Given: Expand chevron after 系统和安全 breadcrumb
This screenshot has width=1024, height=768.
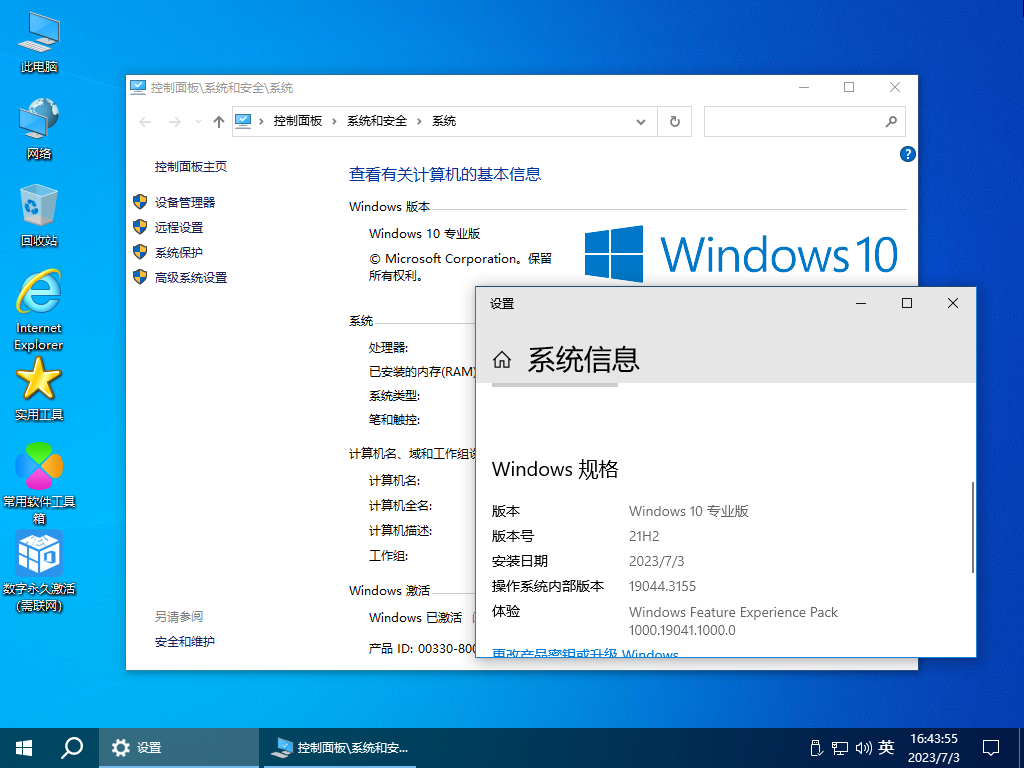Looking at the screenshot, I should [x=419, y=121].
